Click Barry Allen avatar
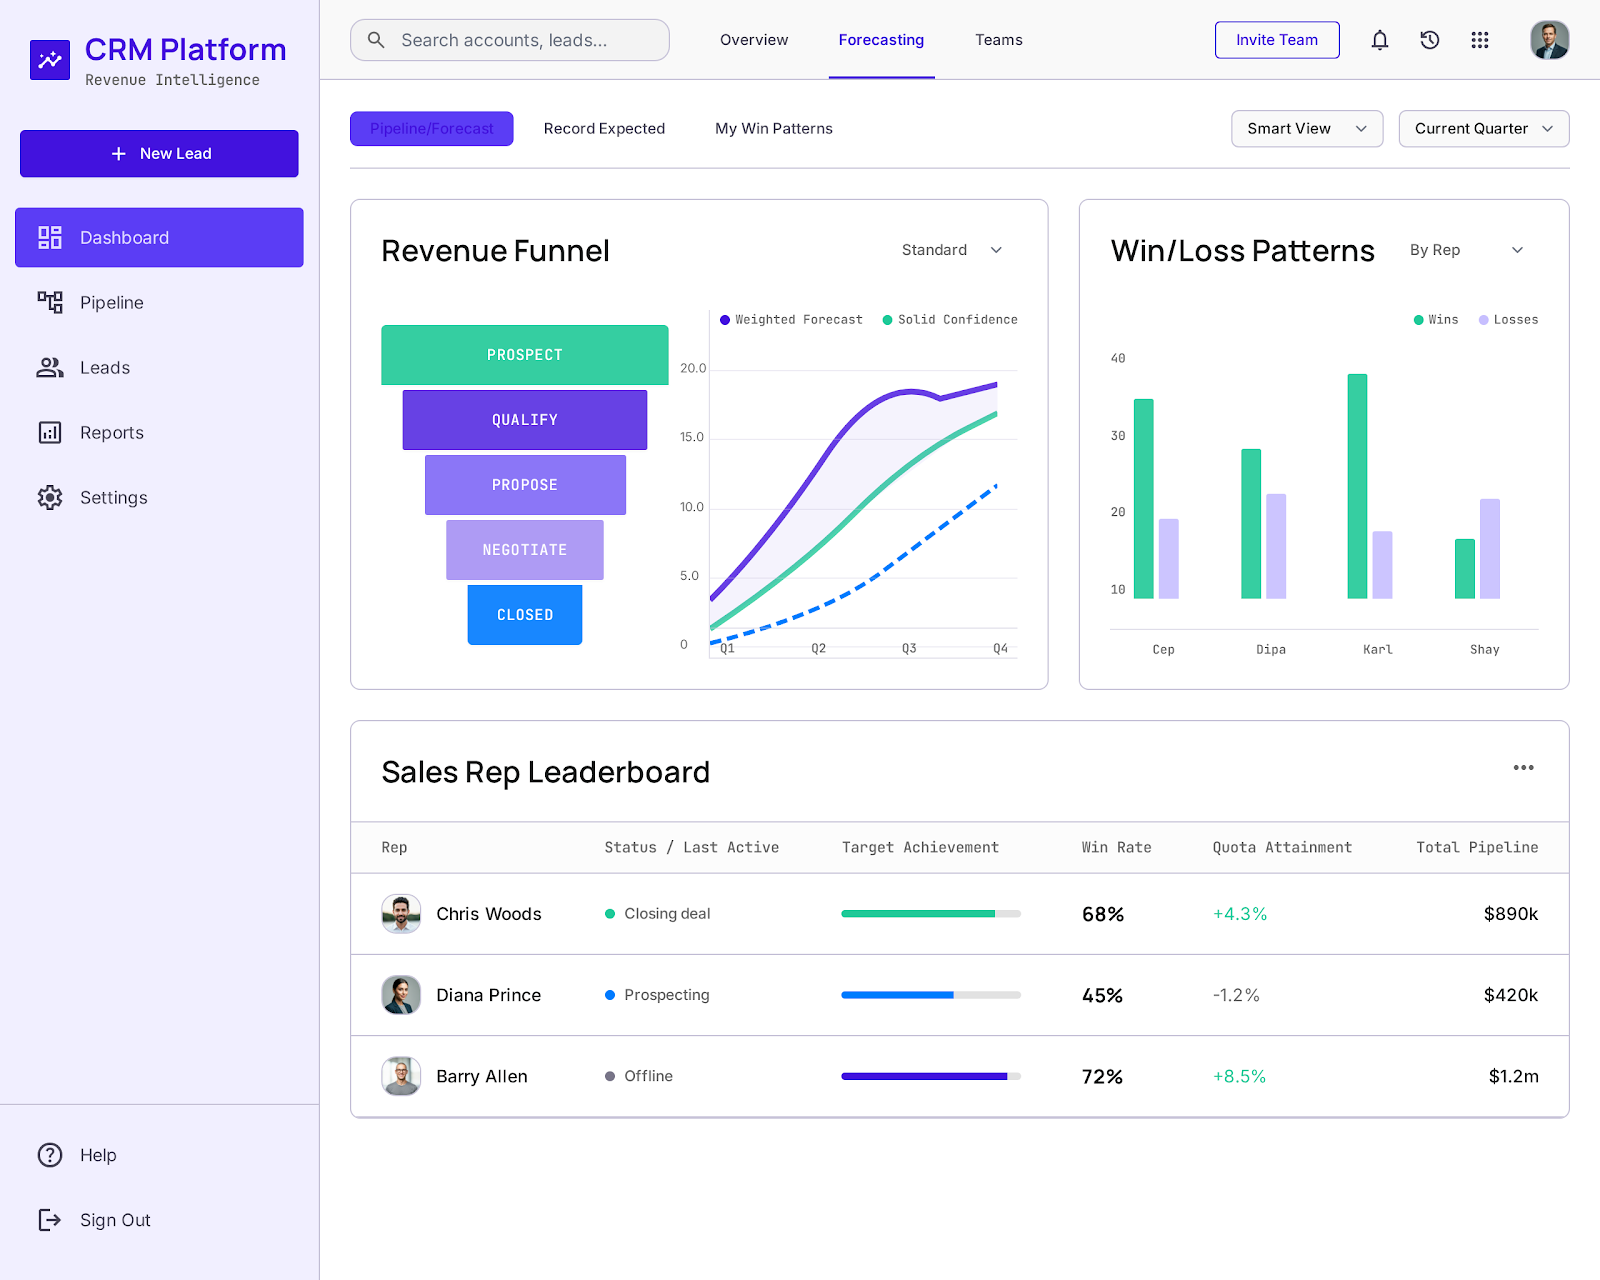Screen dimensions: 1600x1280 [401, 1076]
